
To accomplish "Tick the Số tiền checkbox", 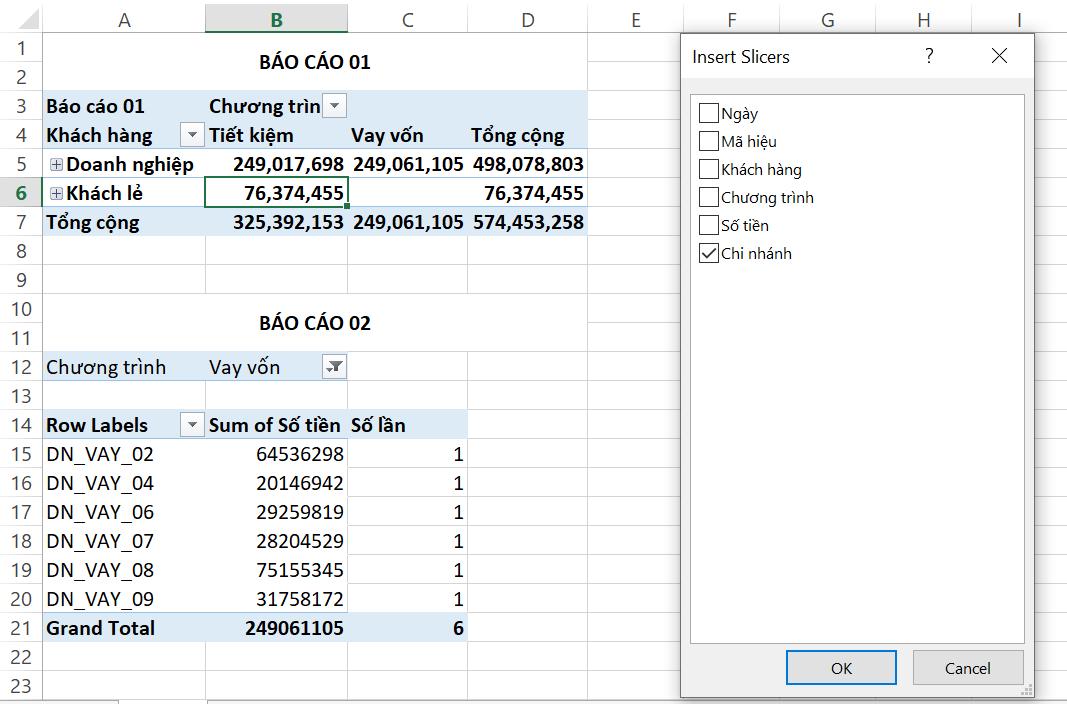I will tap(709, 225).
